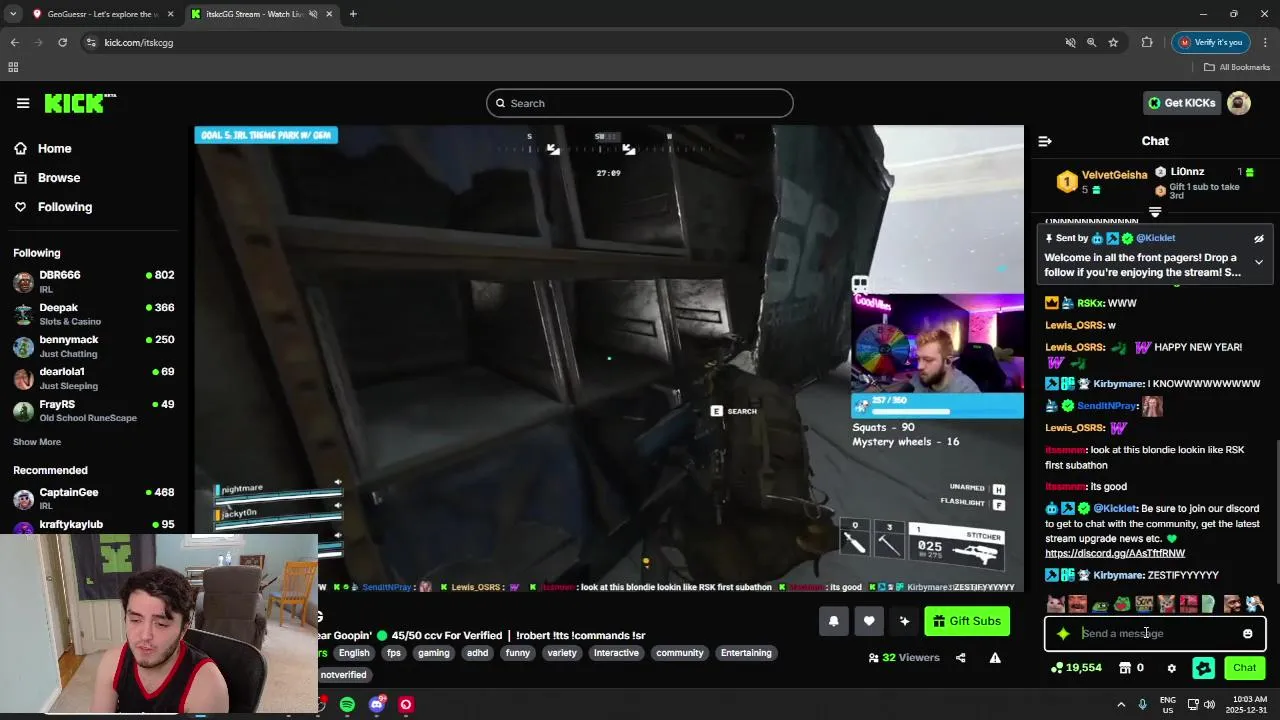Viewport: 1280px width, 720px height.
Task: Click the Interactive tag
Action: (616, 653)
